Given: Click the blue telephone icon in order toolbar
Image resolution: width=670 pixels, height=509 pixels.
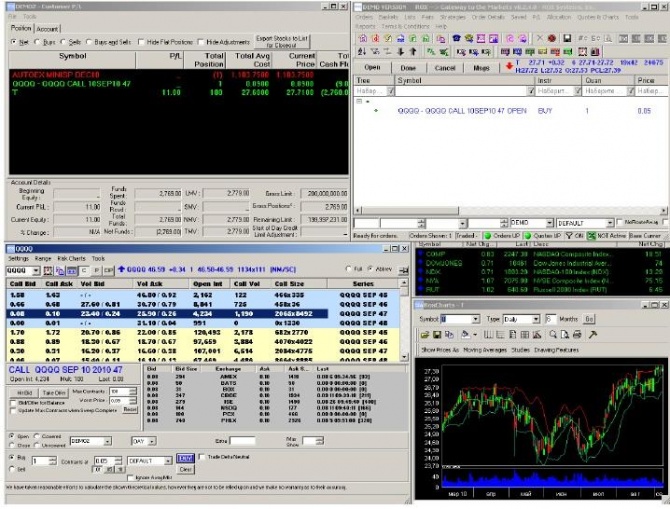Looking at the screenshot, I should pyautogui.click(x=456, y=38).
